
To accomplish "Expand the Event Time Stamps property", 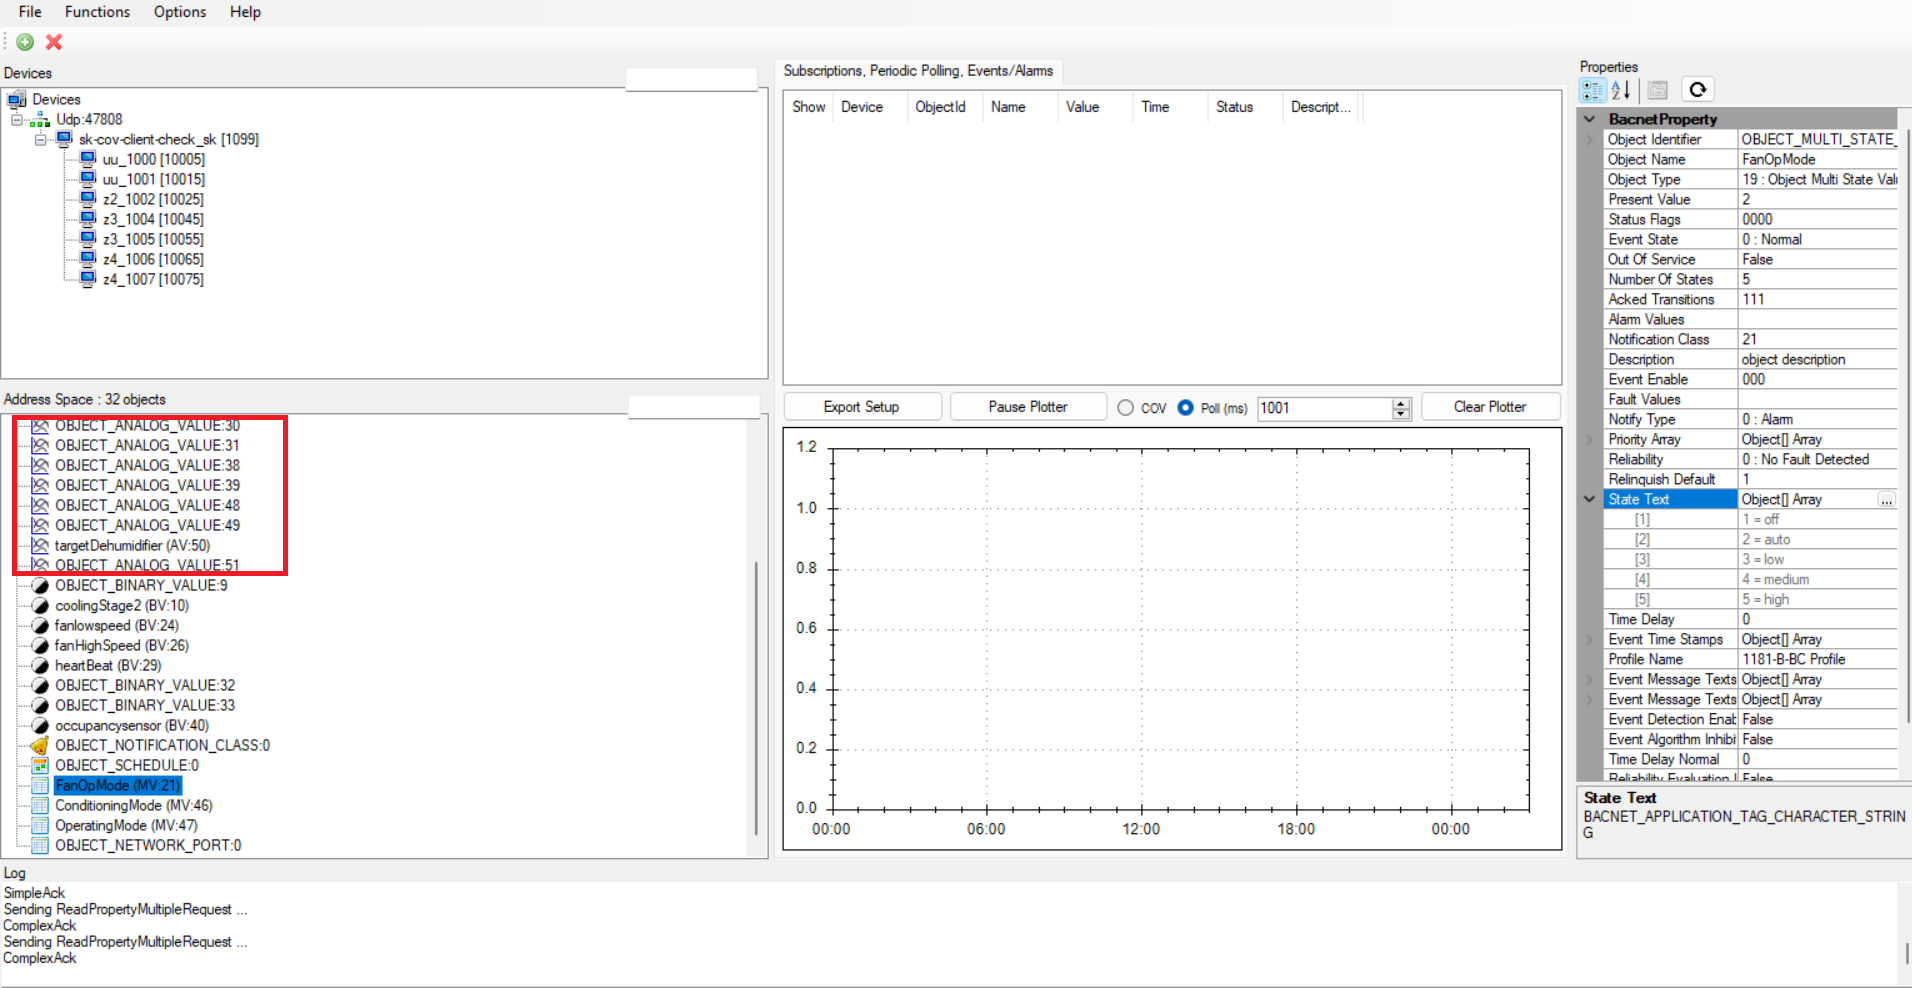I will 1590,639.
